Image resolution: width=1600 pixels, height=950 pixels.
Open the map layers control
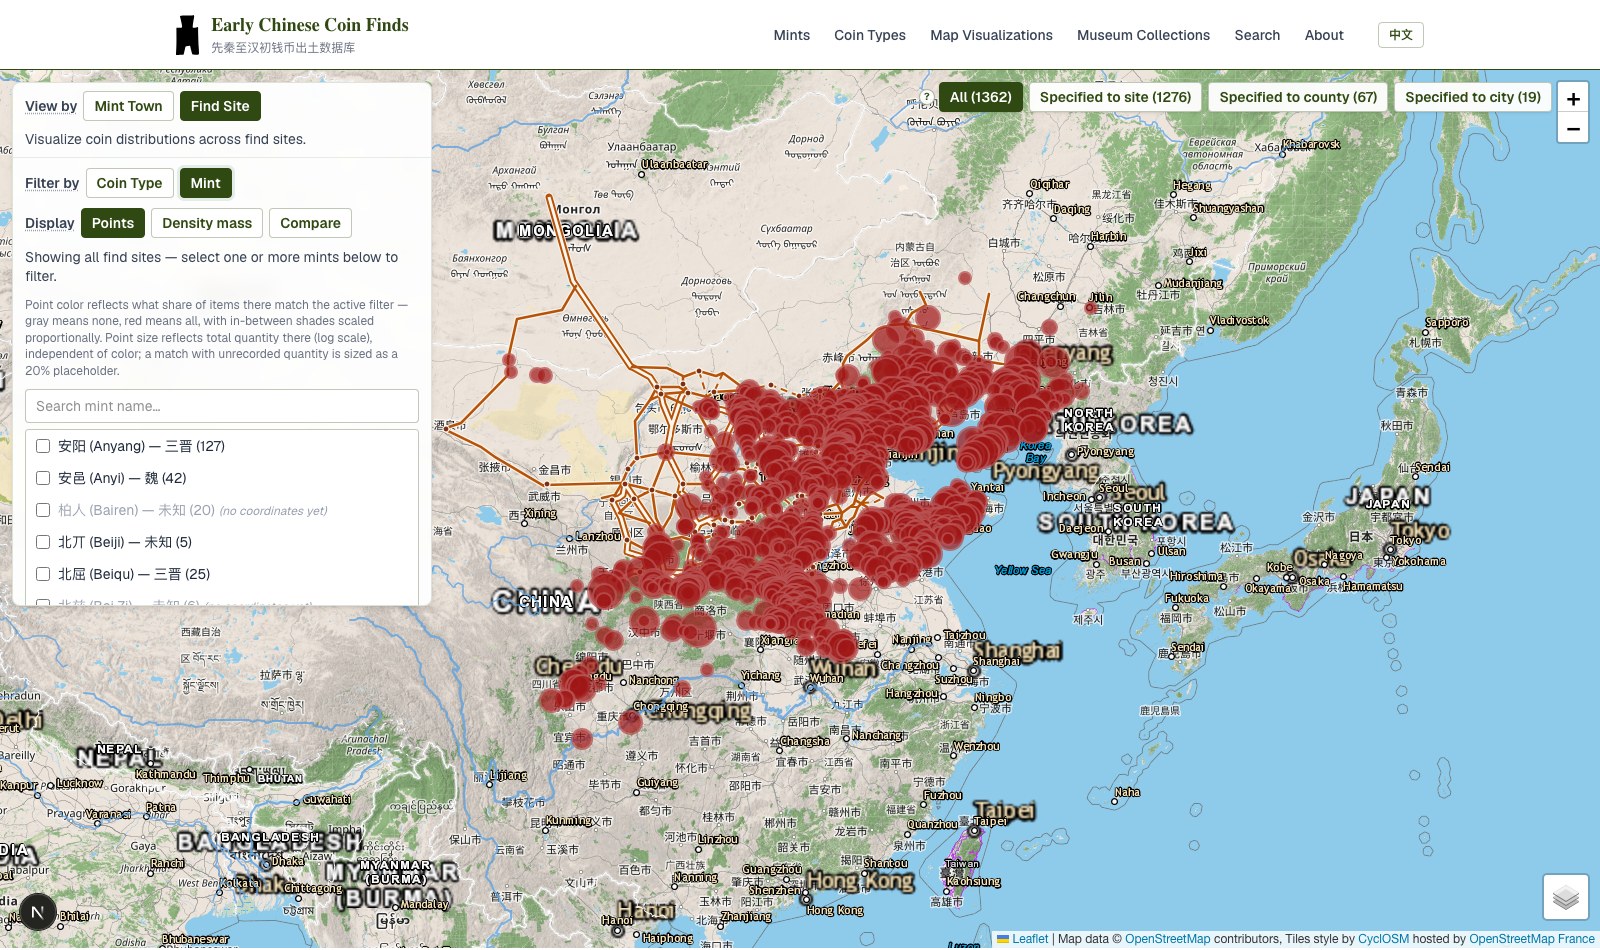[1566, 897]
